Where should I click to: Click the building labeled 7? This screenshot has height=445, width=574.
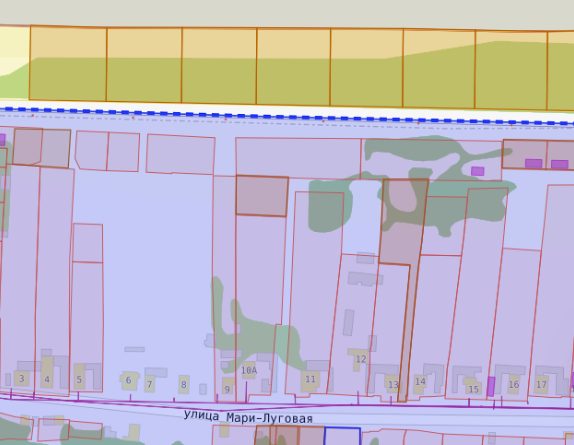pos(149,385)
